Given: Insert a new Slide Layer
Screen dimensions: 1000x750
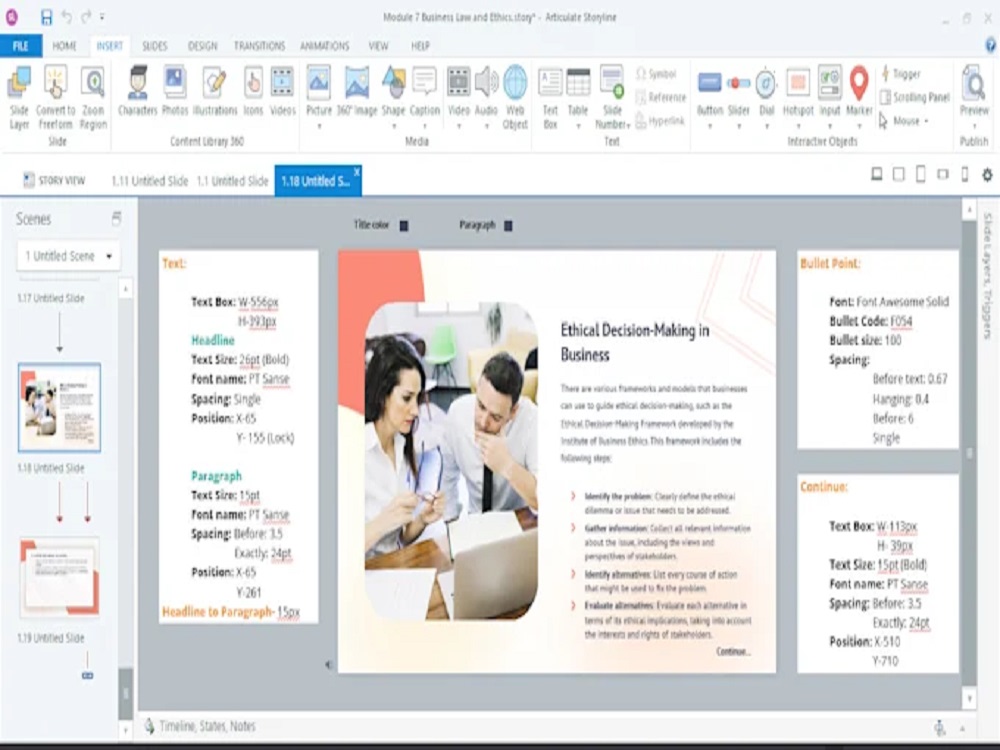Looking at the screenshot, I should tap(19, 98).
